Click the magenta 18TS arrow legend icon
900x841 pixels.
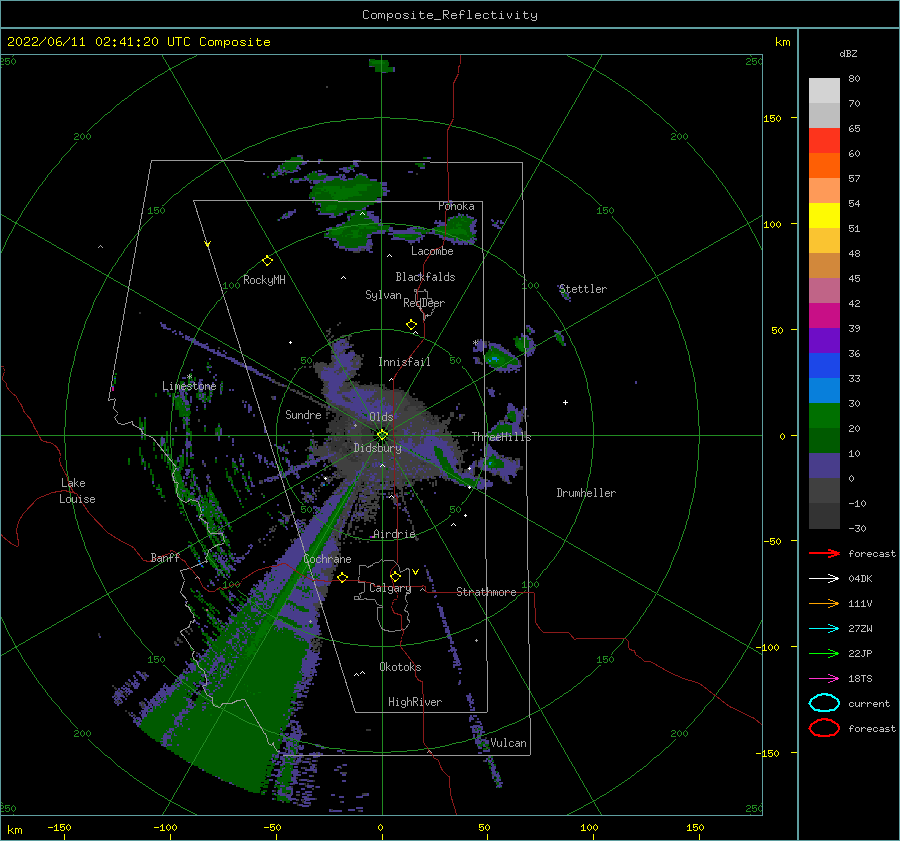point(824,679)
